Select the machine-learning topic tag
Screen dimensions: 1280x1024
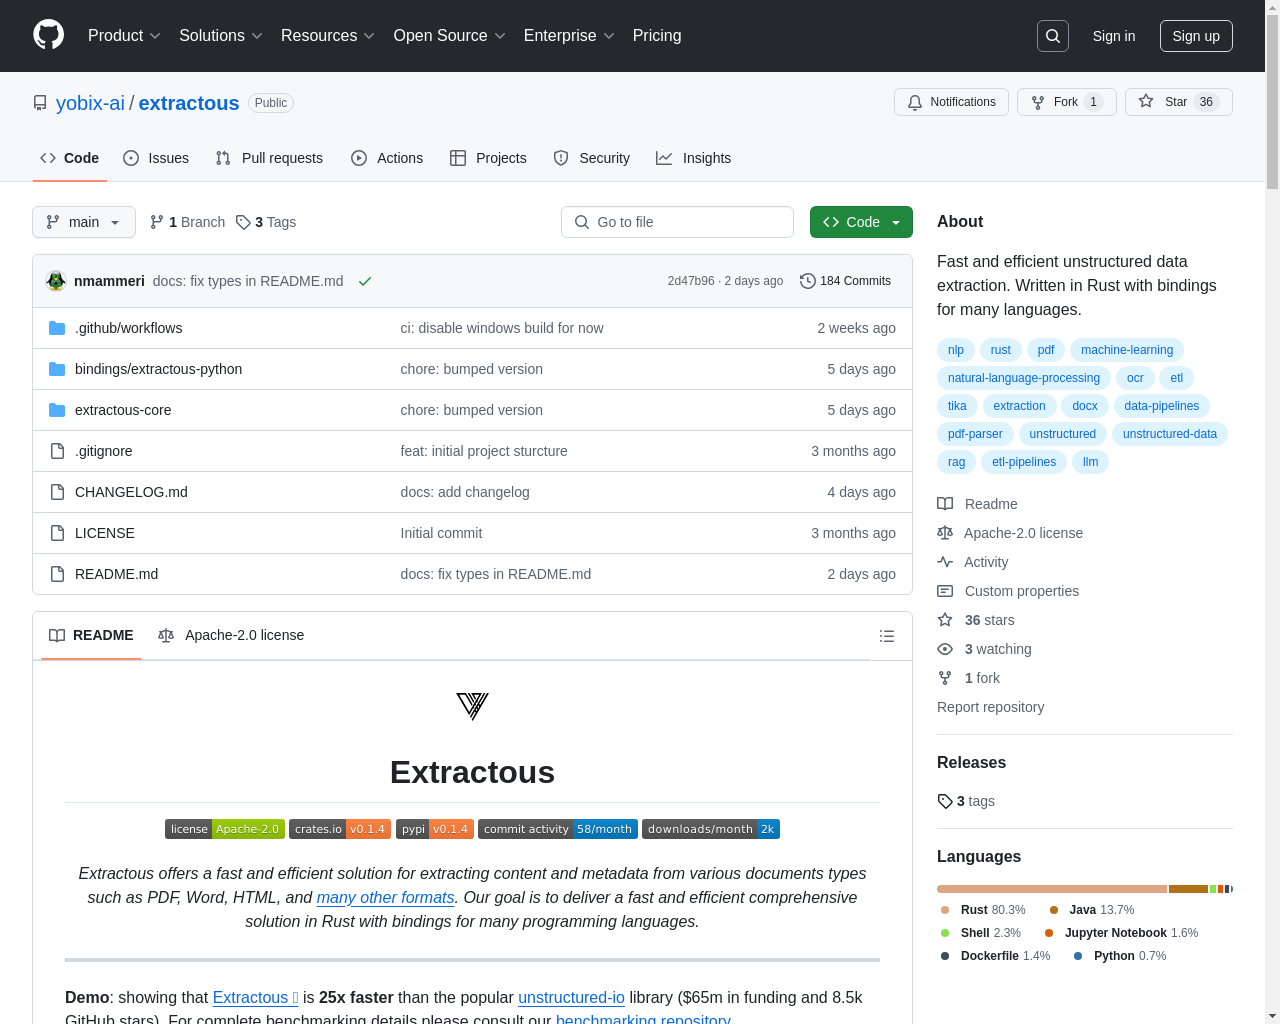pos(1127,350)
